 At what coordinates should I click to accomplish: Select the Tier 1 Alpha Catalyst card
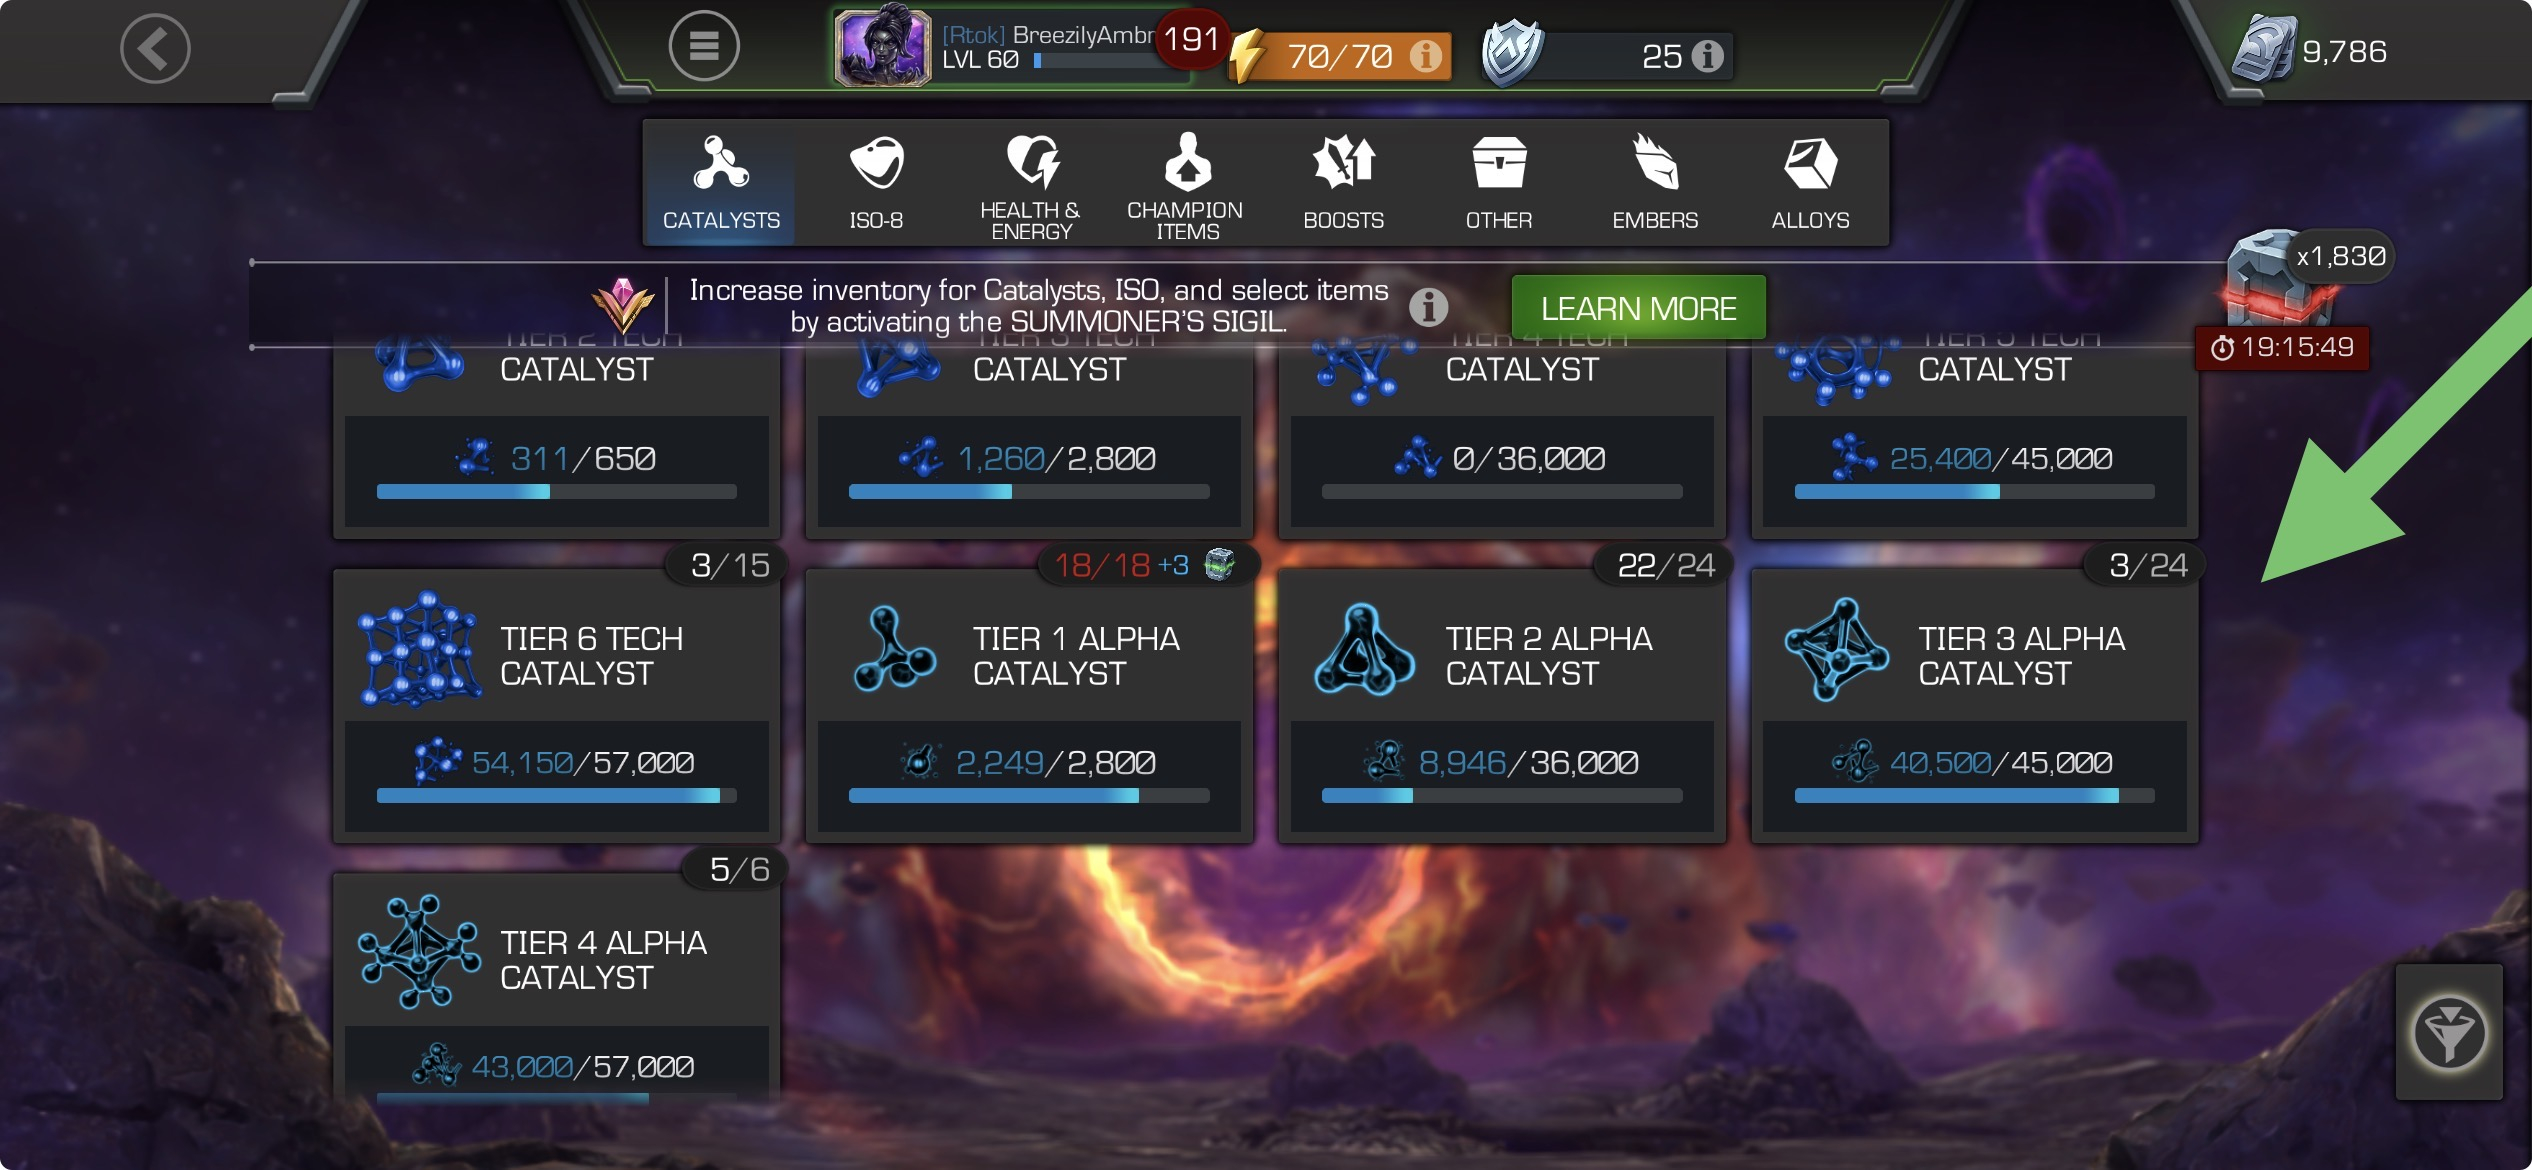click(x=1029, y=705)
